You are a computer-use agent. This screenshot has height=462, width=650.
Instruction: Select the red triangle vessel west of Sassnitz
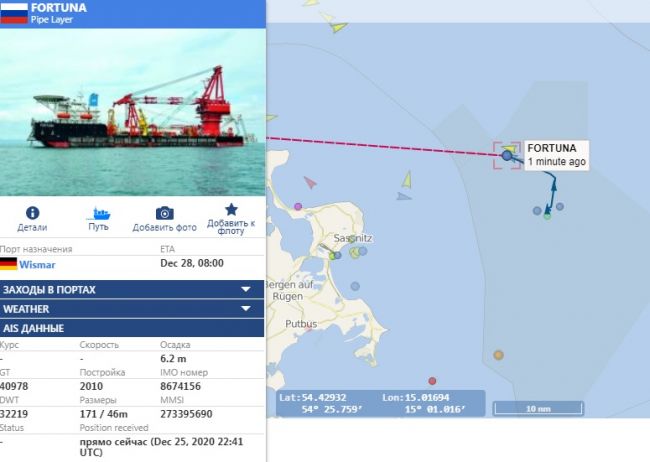point(310,182)
